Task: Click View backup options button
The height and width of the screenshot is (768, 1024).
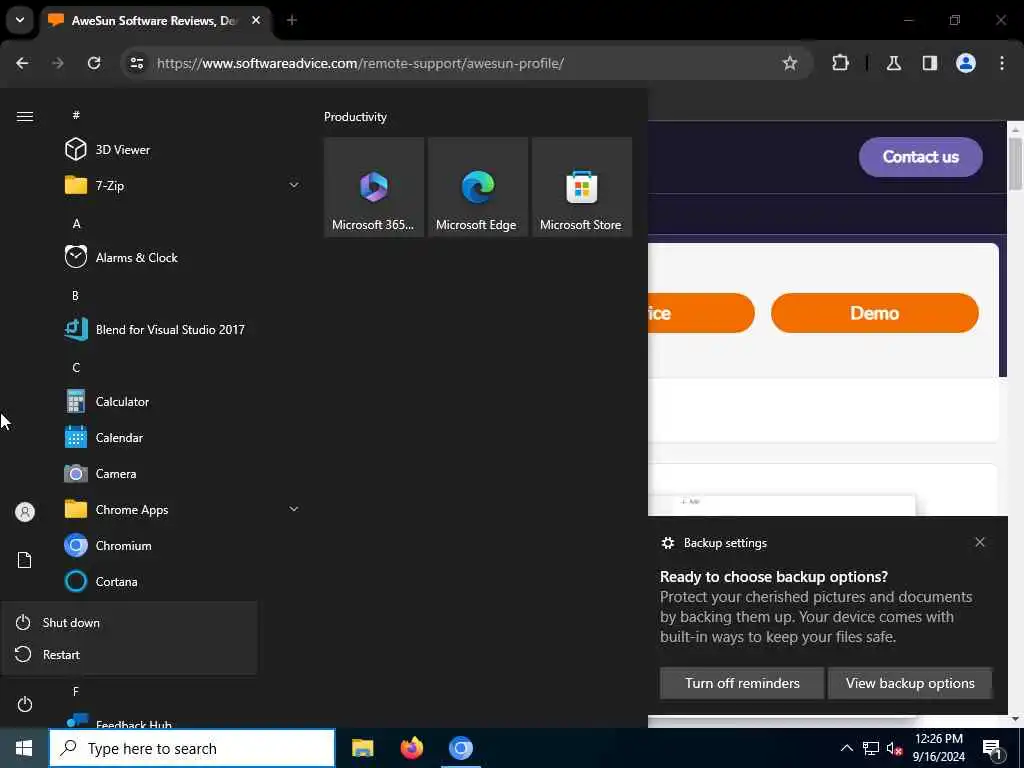Action: click(x=910, y=683)
